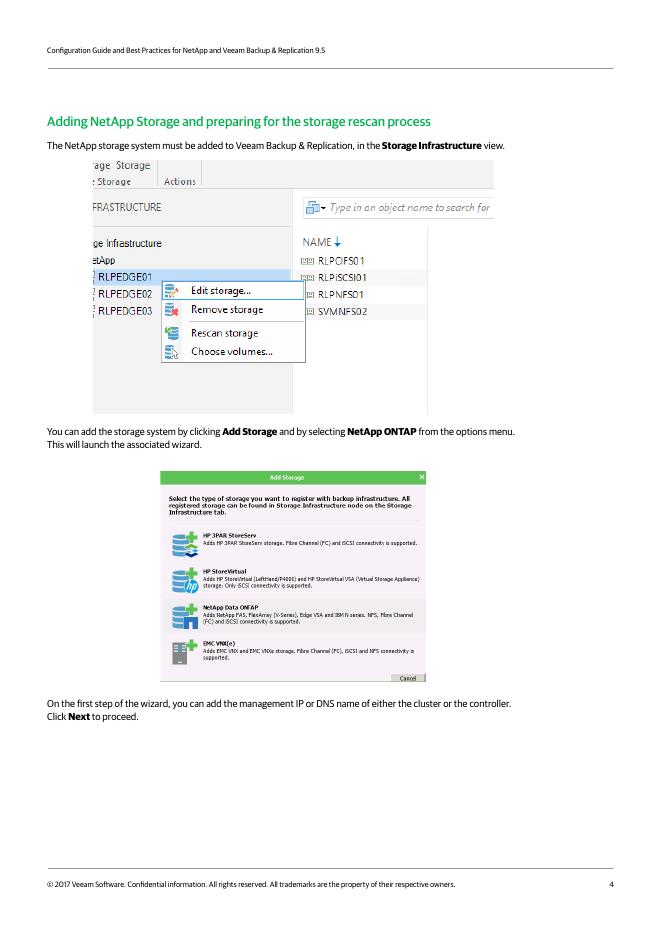
Task: Select HP StoreVirtual option
Action: coord(293,580)
